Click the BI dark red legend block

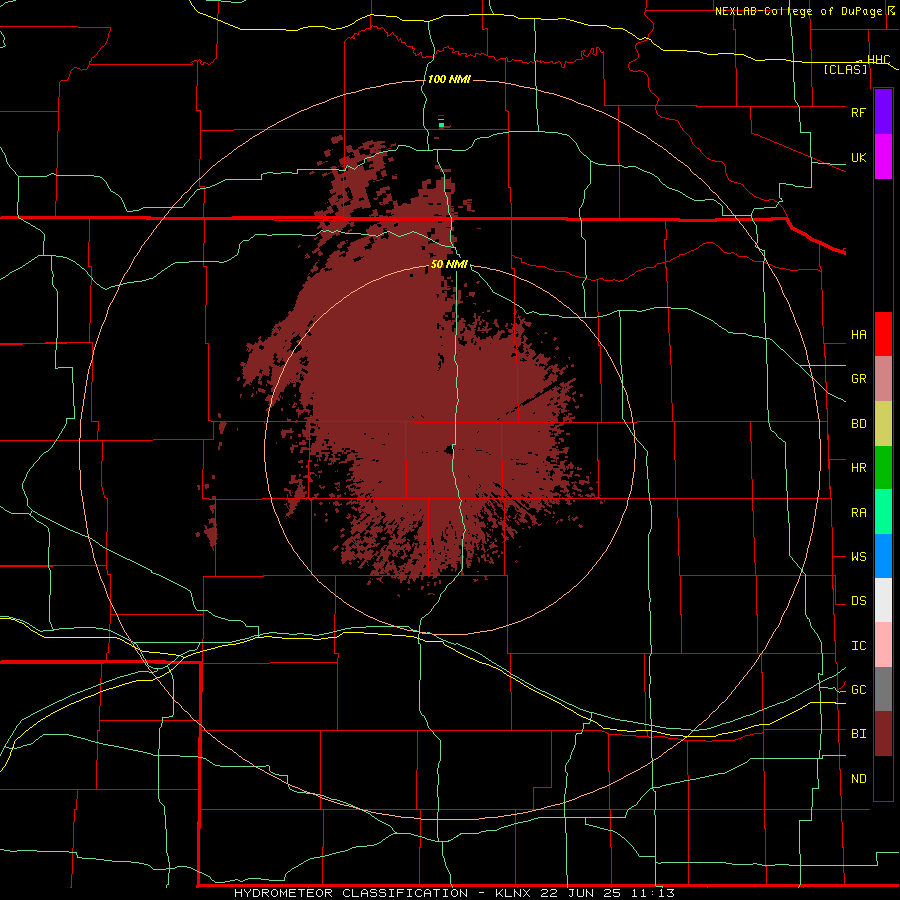pyautogui.click(x=883, y=734)
